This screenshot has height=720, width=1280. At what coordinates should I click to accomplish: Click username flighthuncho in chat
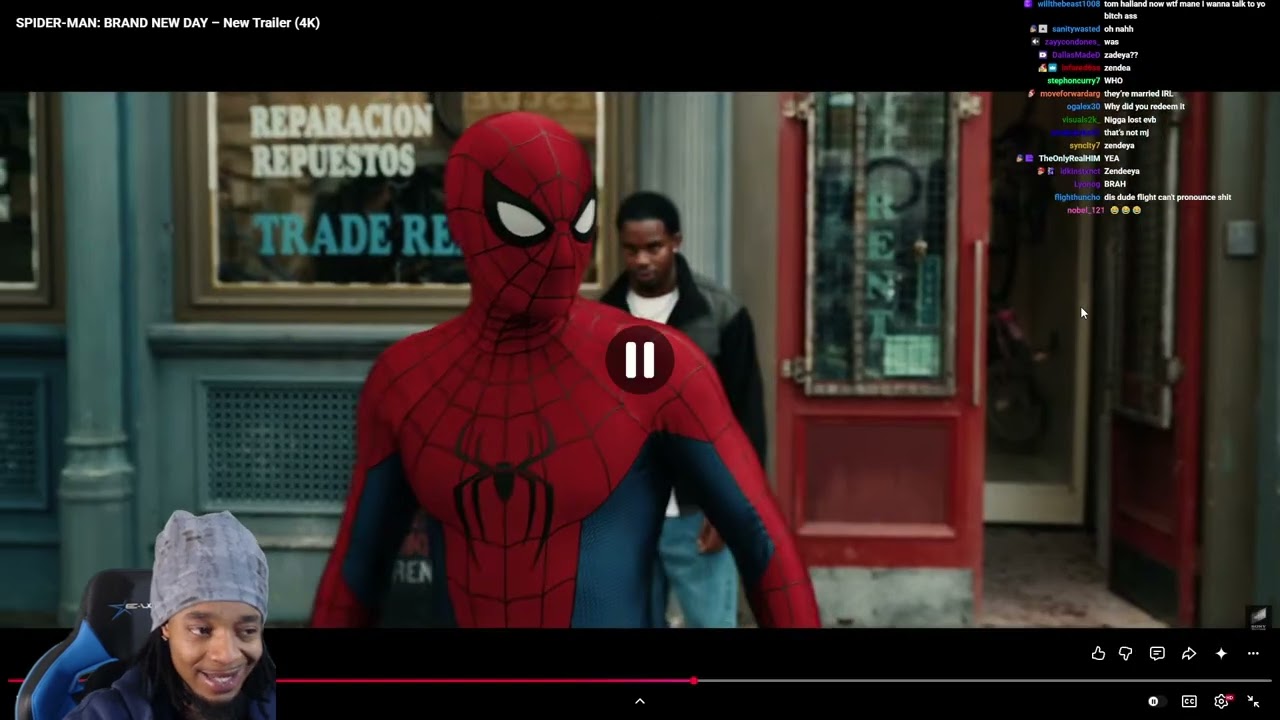coord(1077,198)
